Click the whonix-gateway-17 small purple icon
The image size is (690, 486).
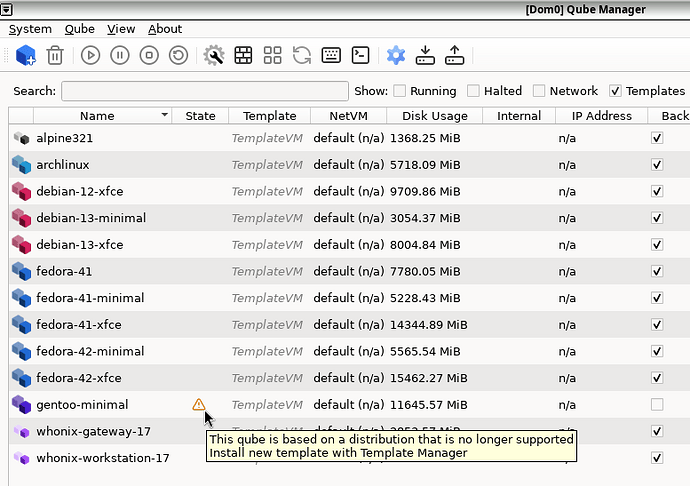click(x=21, y=431)
